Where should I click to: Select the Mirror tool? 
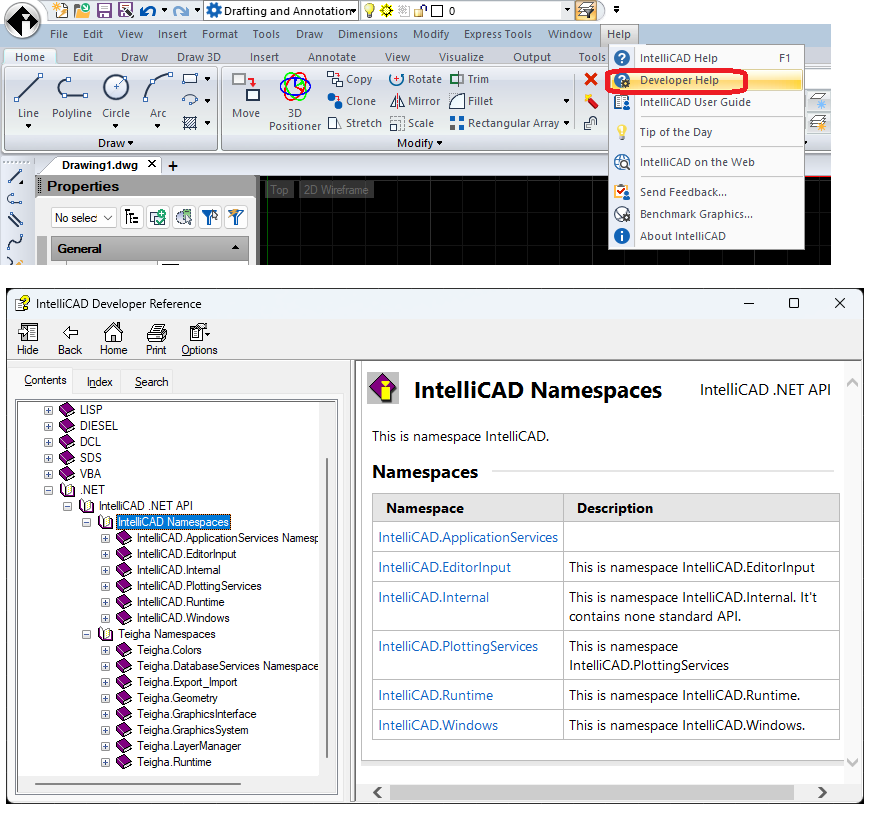tap(415, 101)
